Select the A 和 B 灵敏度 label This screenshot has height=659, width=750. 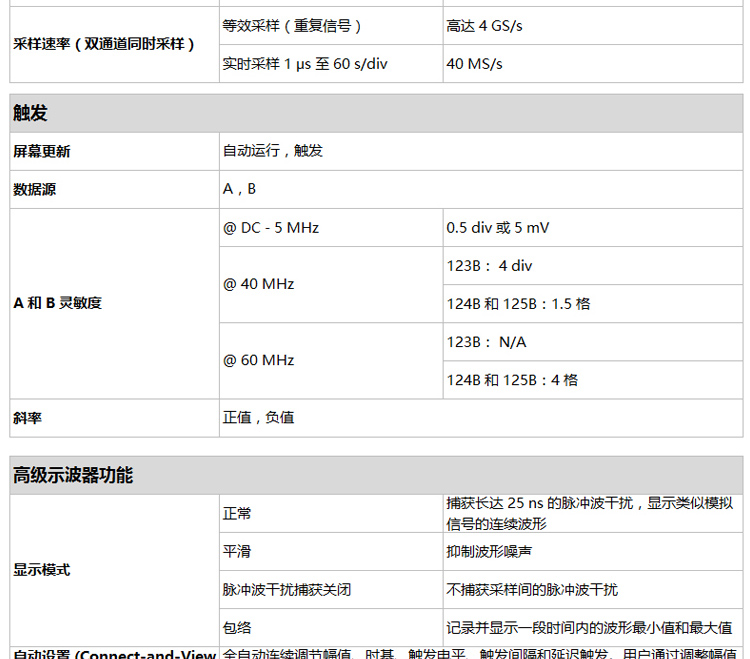click(58, 303)
